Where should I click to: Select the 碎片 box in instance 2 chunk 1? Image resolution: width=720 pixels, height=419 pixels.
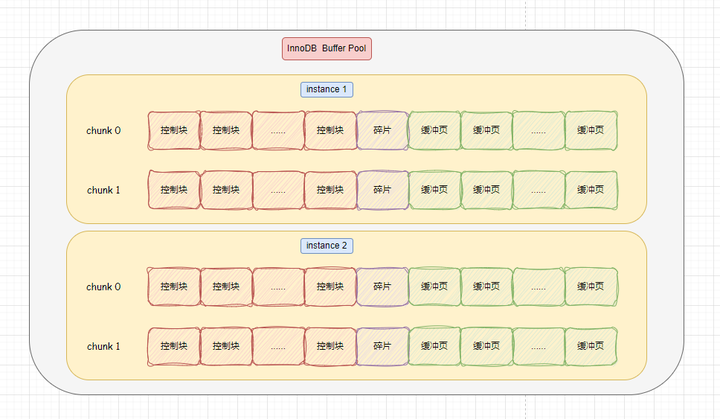[x=382, y=346]
